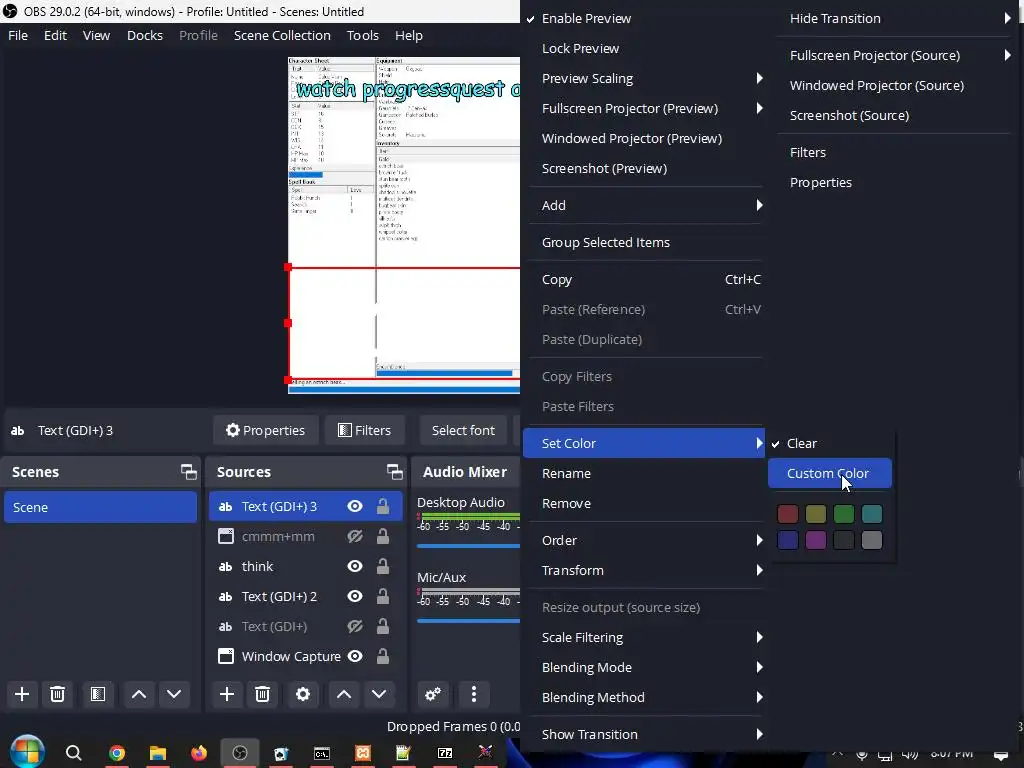
Task: Expand Show Transition submenu
Action: [644, 734]
